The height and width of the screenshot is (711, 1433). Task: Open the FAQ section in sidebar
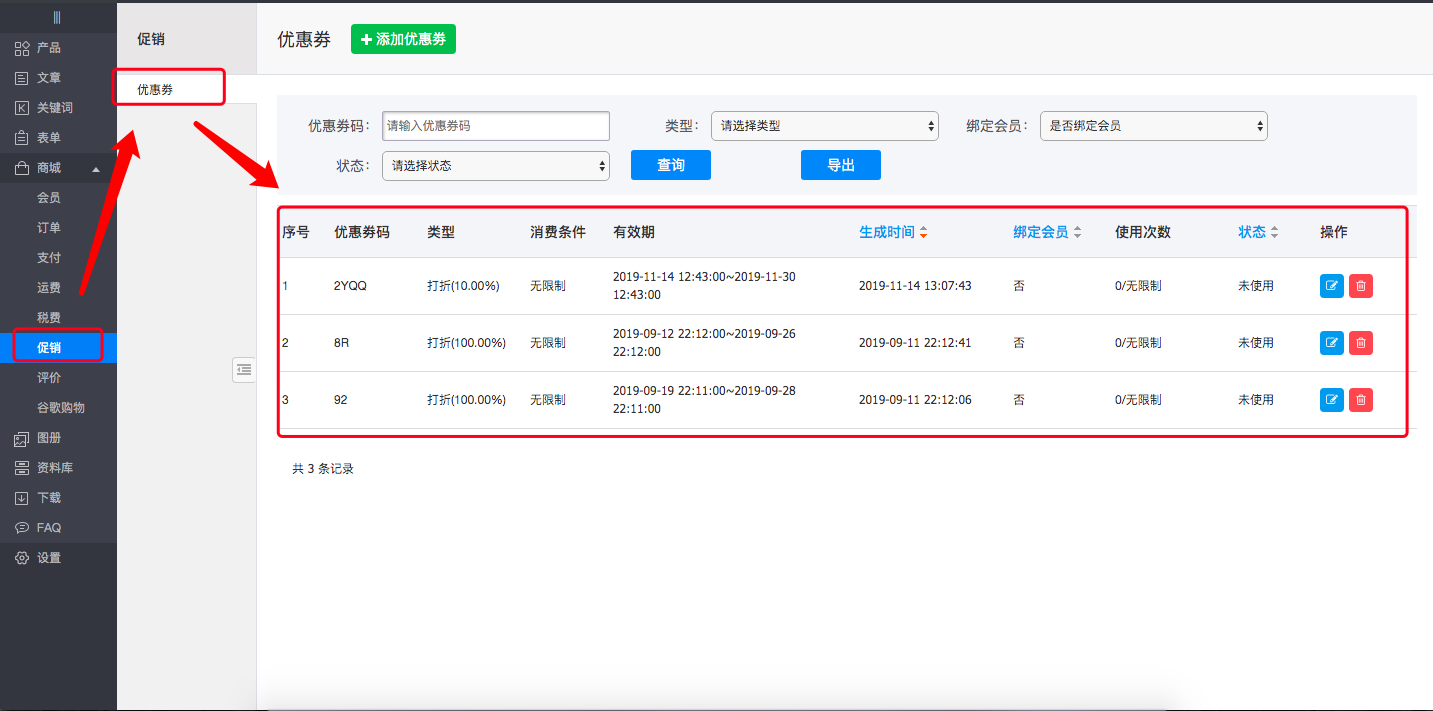click(48, 528)
